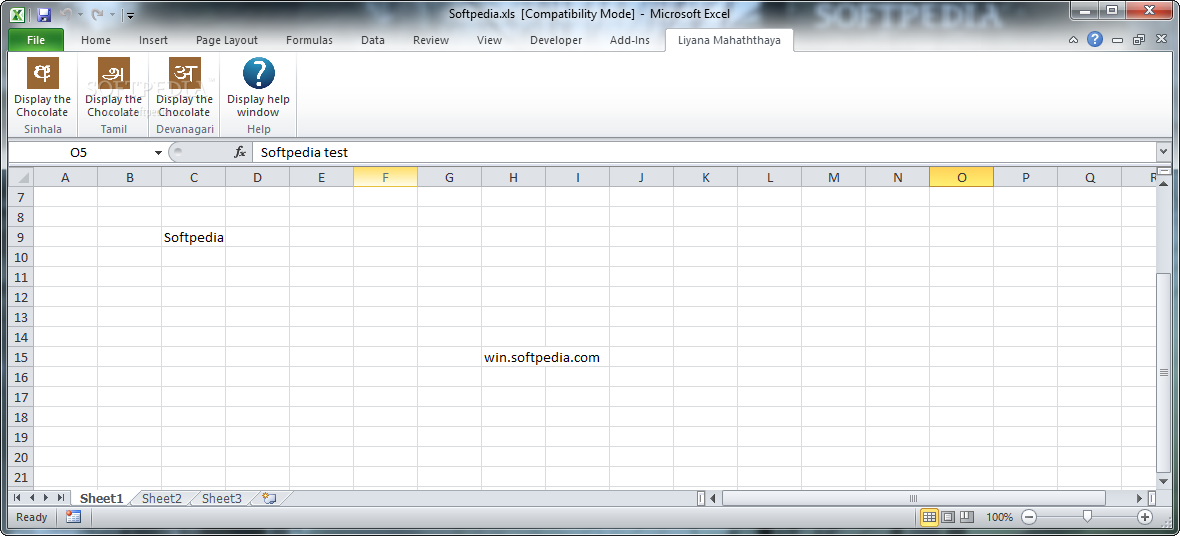This screenshot has width=1180, height=536.
Task: Click the horizontal scrollbar thumb
Action: click(914, 498)
